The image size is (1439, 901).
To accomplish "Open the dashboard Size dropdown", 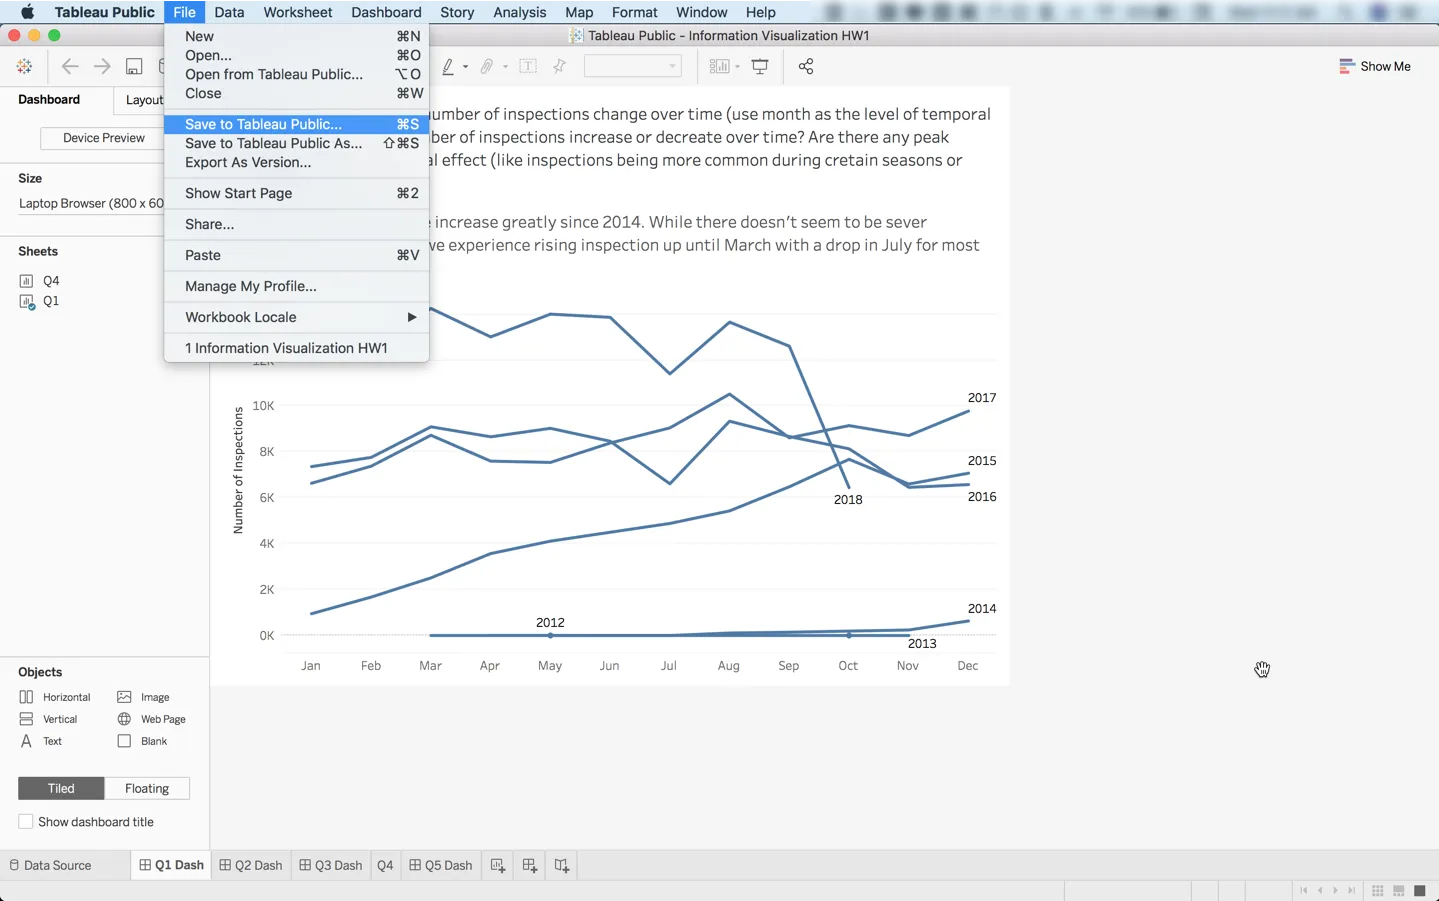I will click(x=91, y=203).
